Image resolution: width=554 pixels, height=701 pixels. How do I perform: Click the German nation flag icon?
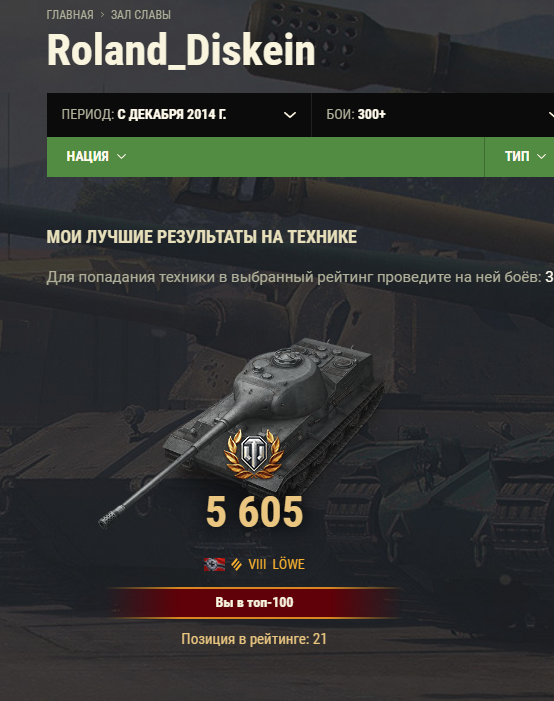pyautogui.click(x=215, y=564)
